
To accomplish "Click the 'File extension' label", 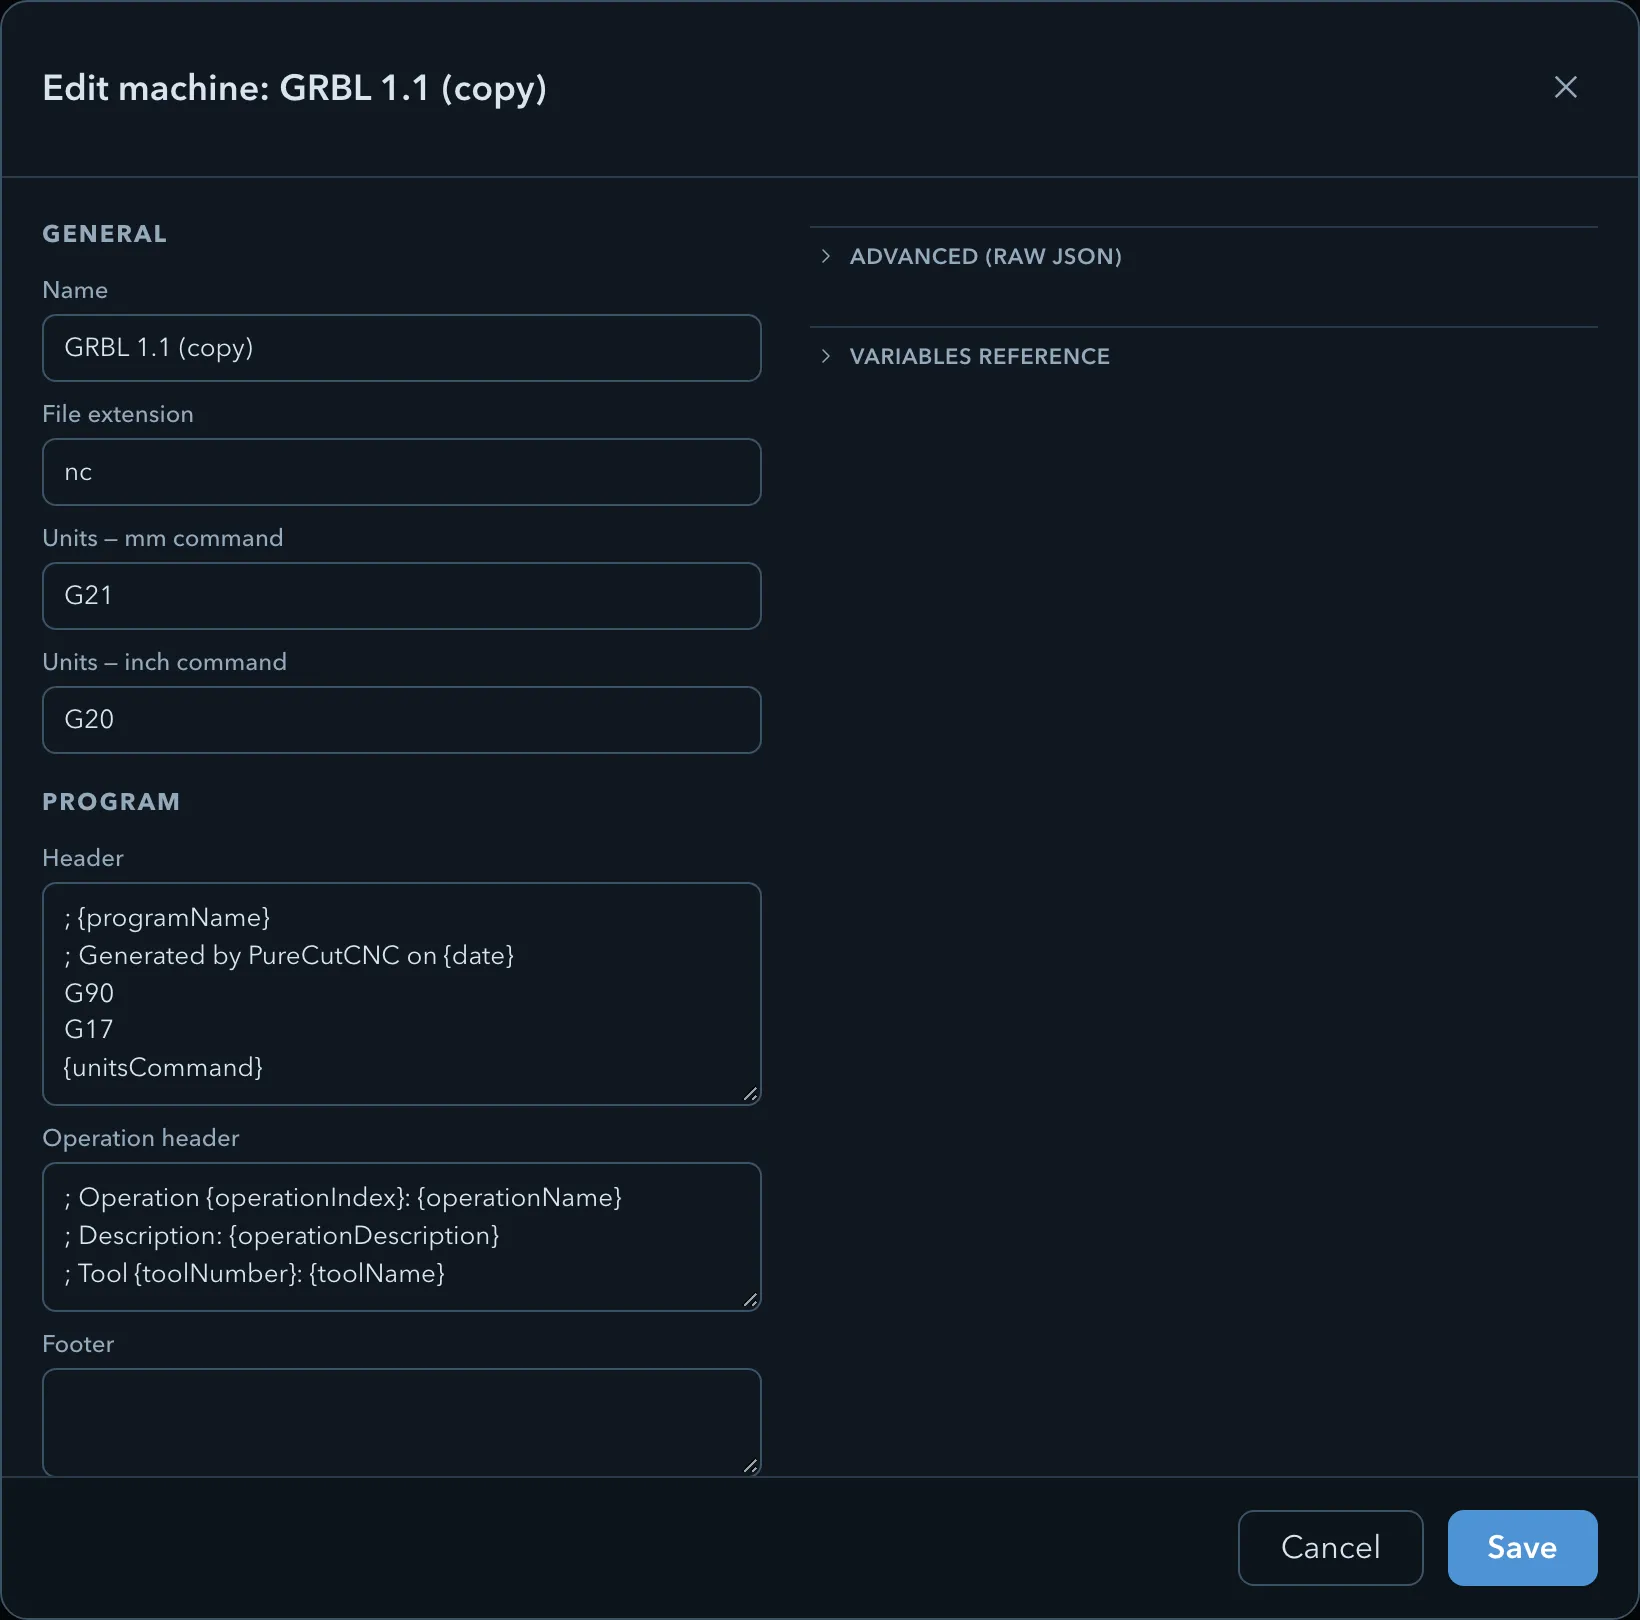I will (x=118, y=414).
